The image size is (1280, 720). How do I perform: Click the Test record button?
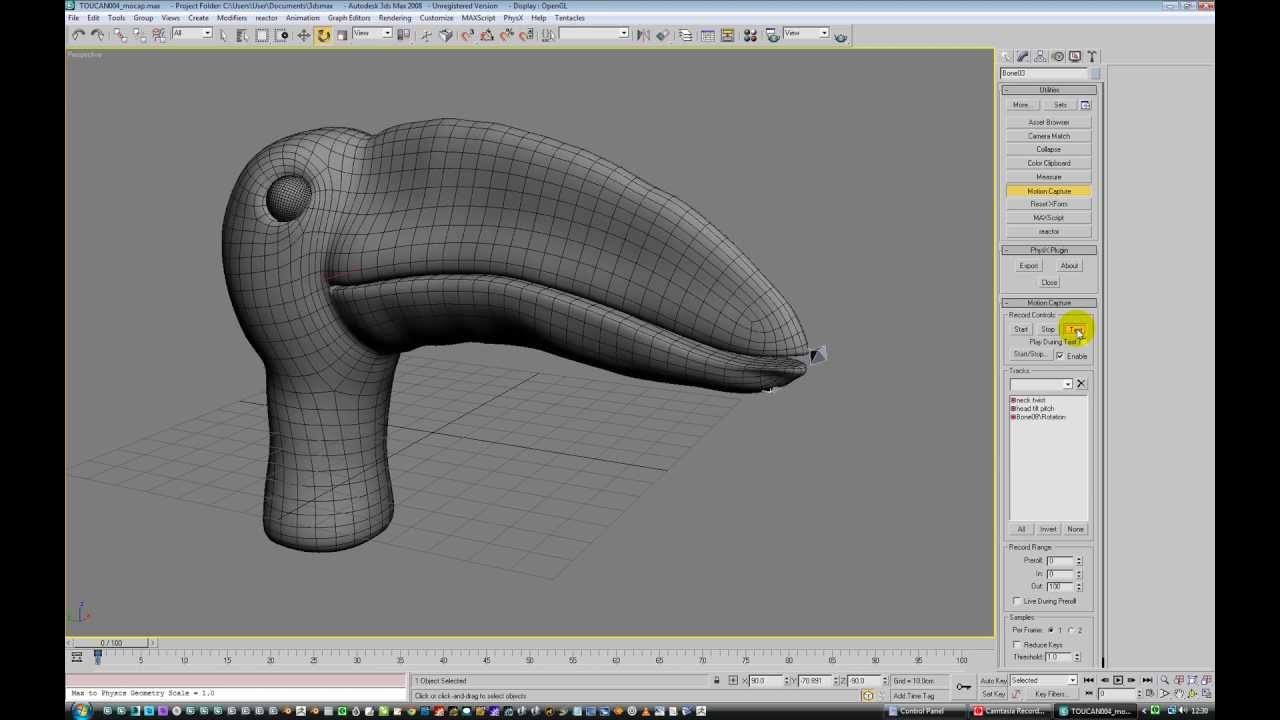coord(1075,329)
